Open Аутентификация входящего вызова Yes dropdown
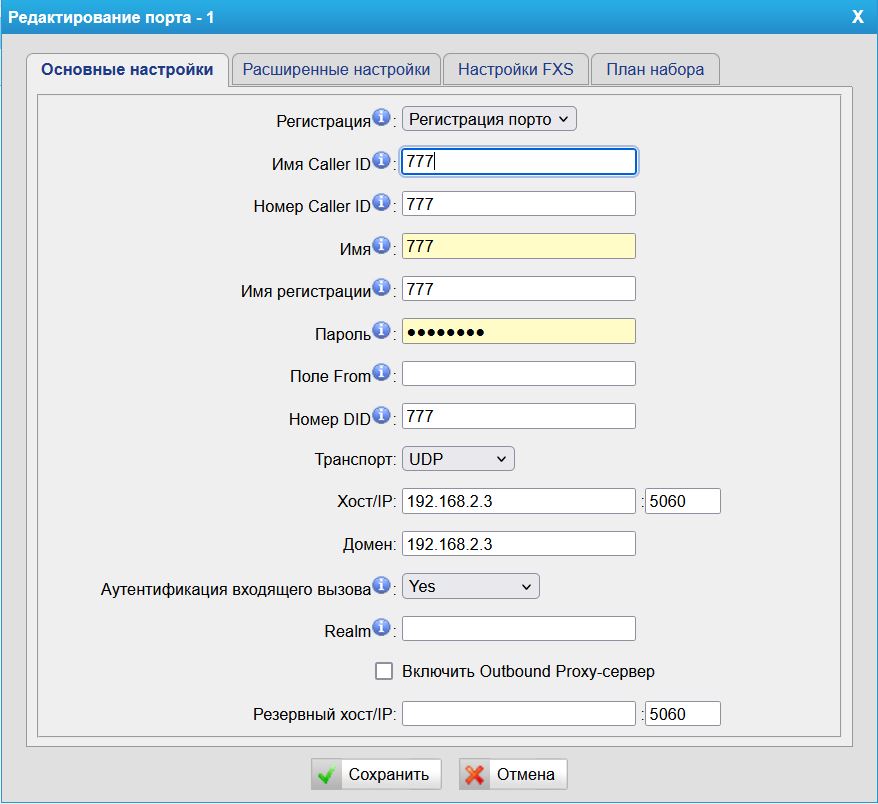 pos(470,586)
